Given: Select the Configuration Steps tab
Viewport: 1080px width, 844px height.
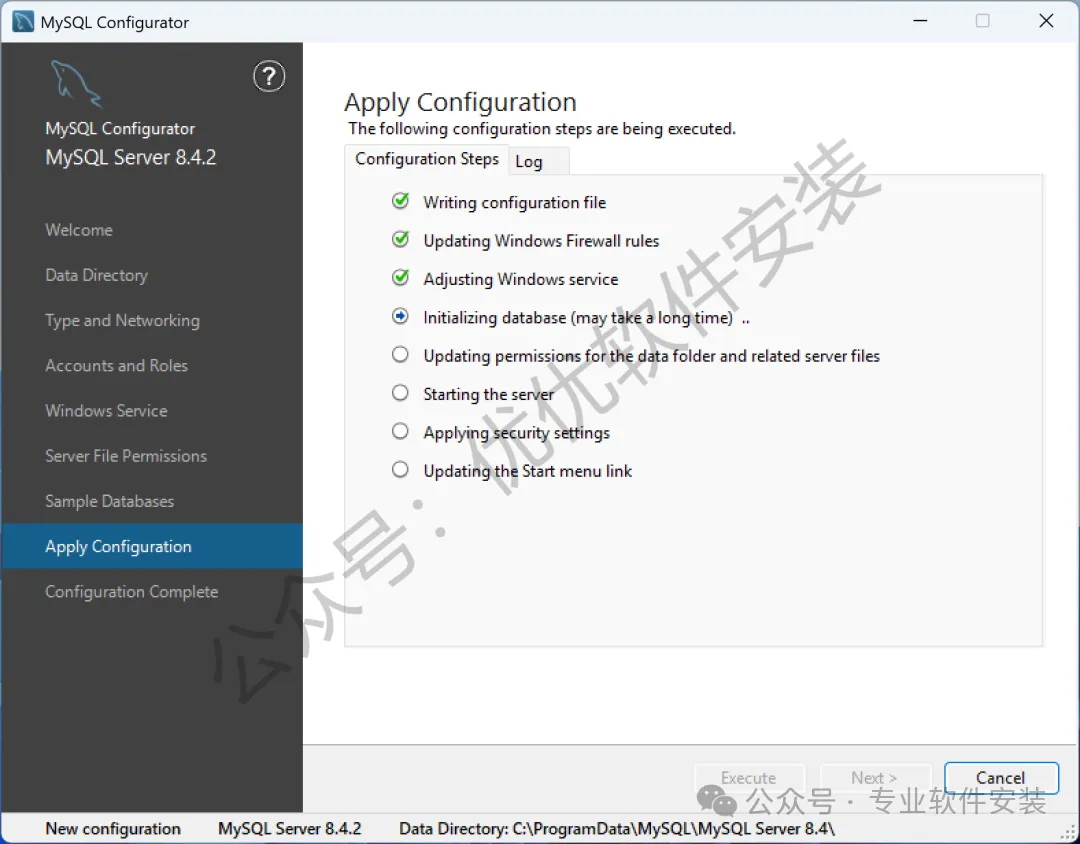Looking at the screenshot, I should pyautogui.click(x=426, y=159).
